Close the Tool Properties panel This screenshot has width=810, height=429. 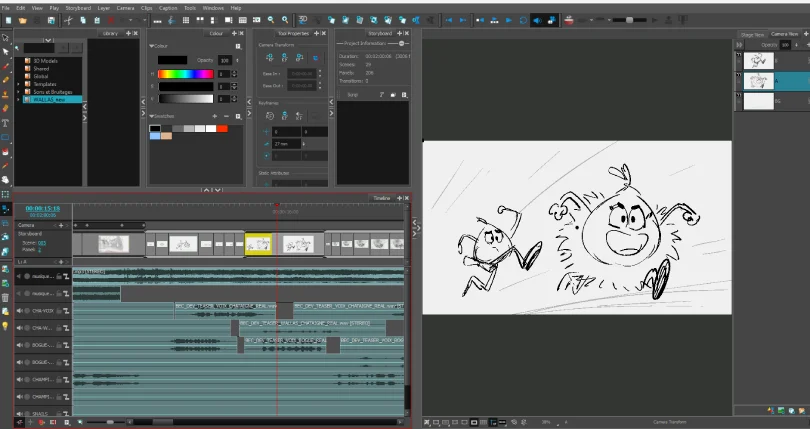point(324,33)
